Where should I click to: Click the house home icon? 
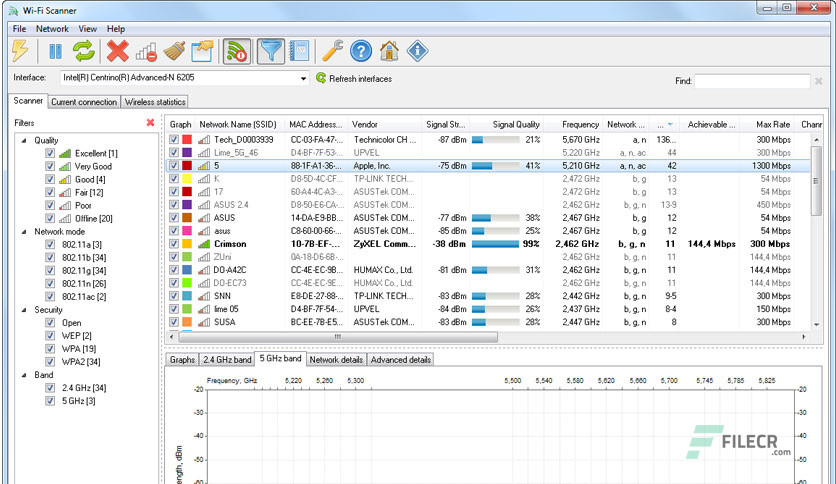coord(389,51)
